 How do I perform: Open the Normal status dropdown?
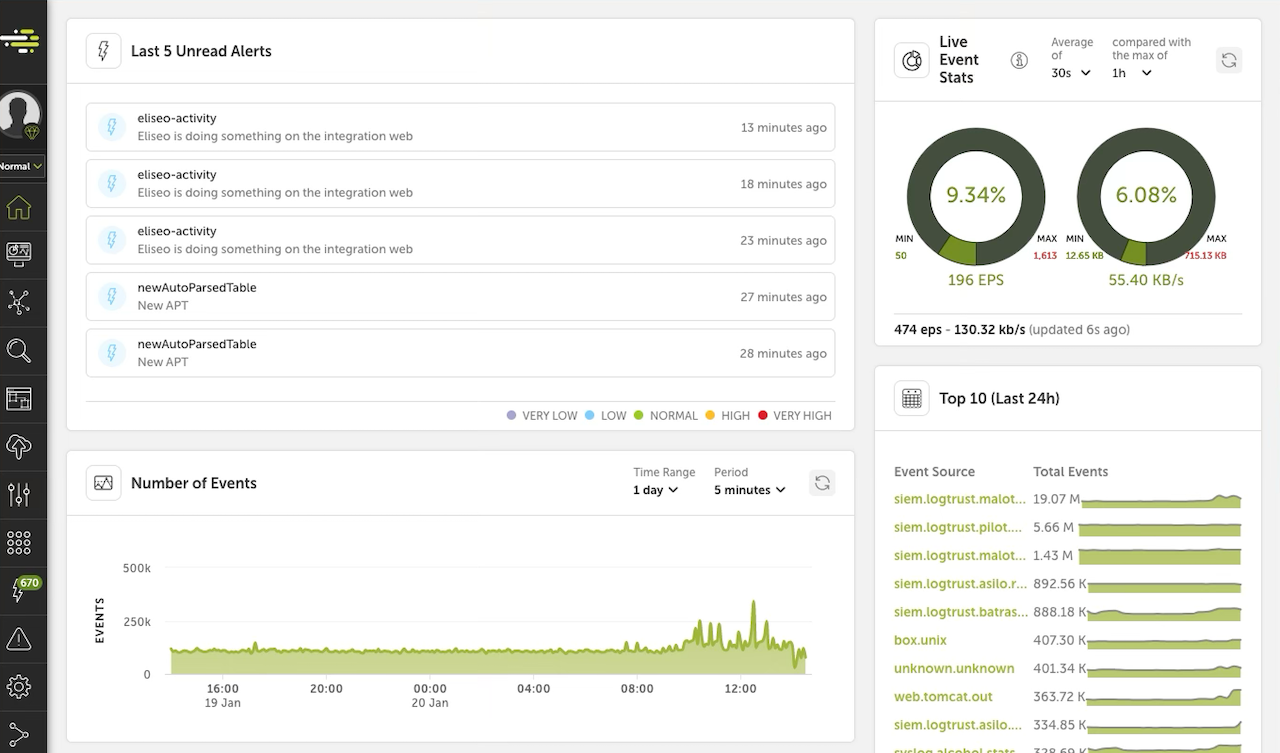[x=20, y=167]
